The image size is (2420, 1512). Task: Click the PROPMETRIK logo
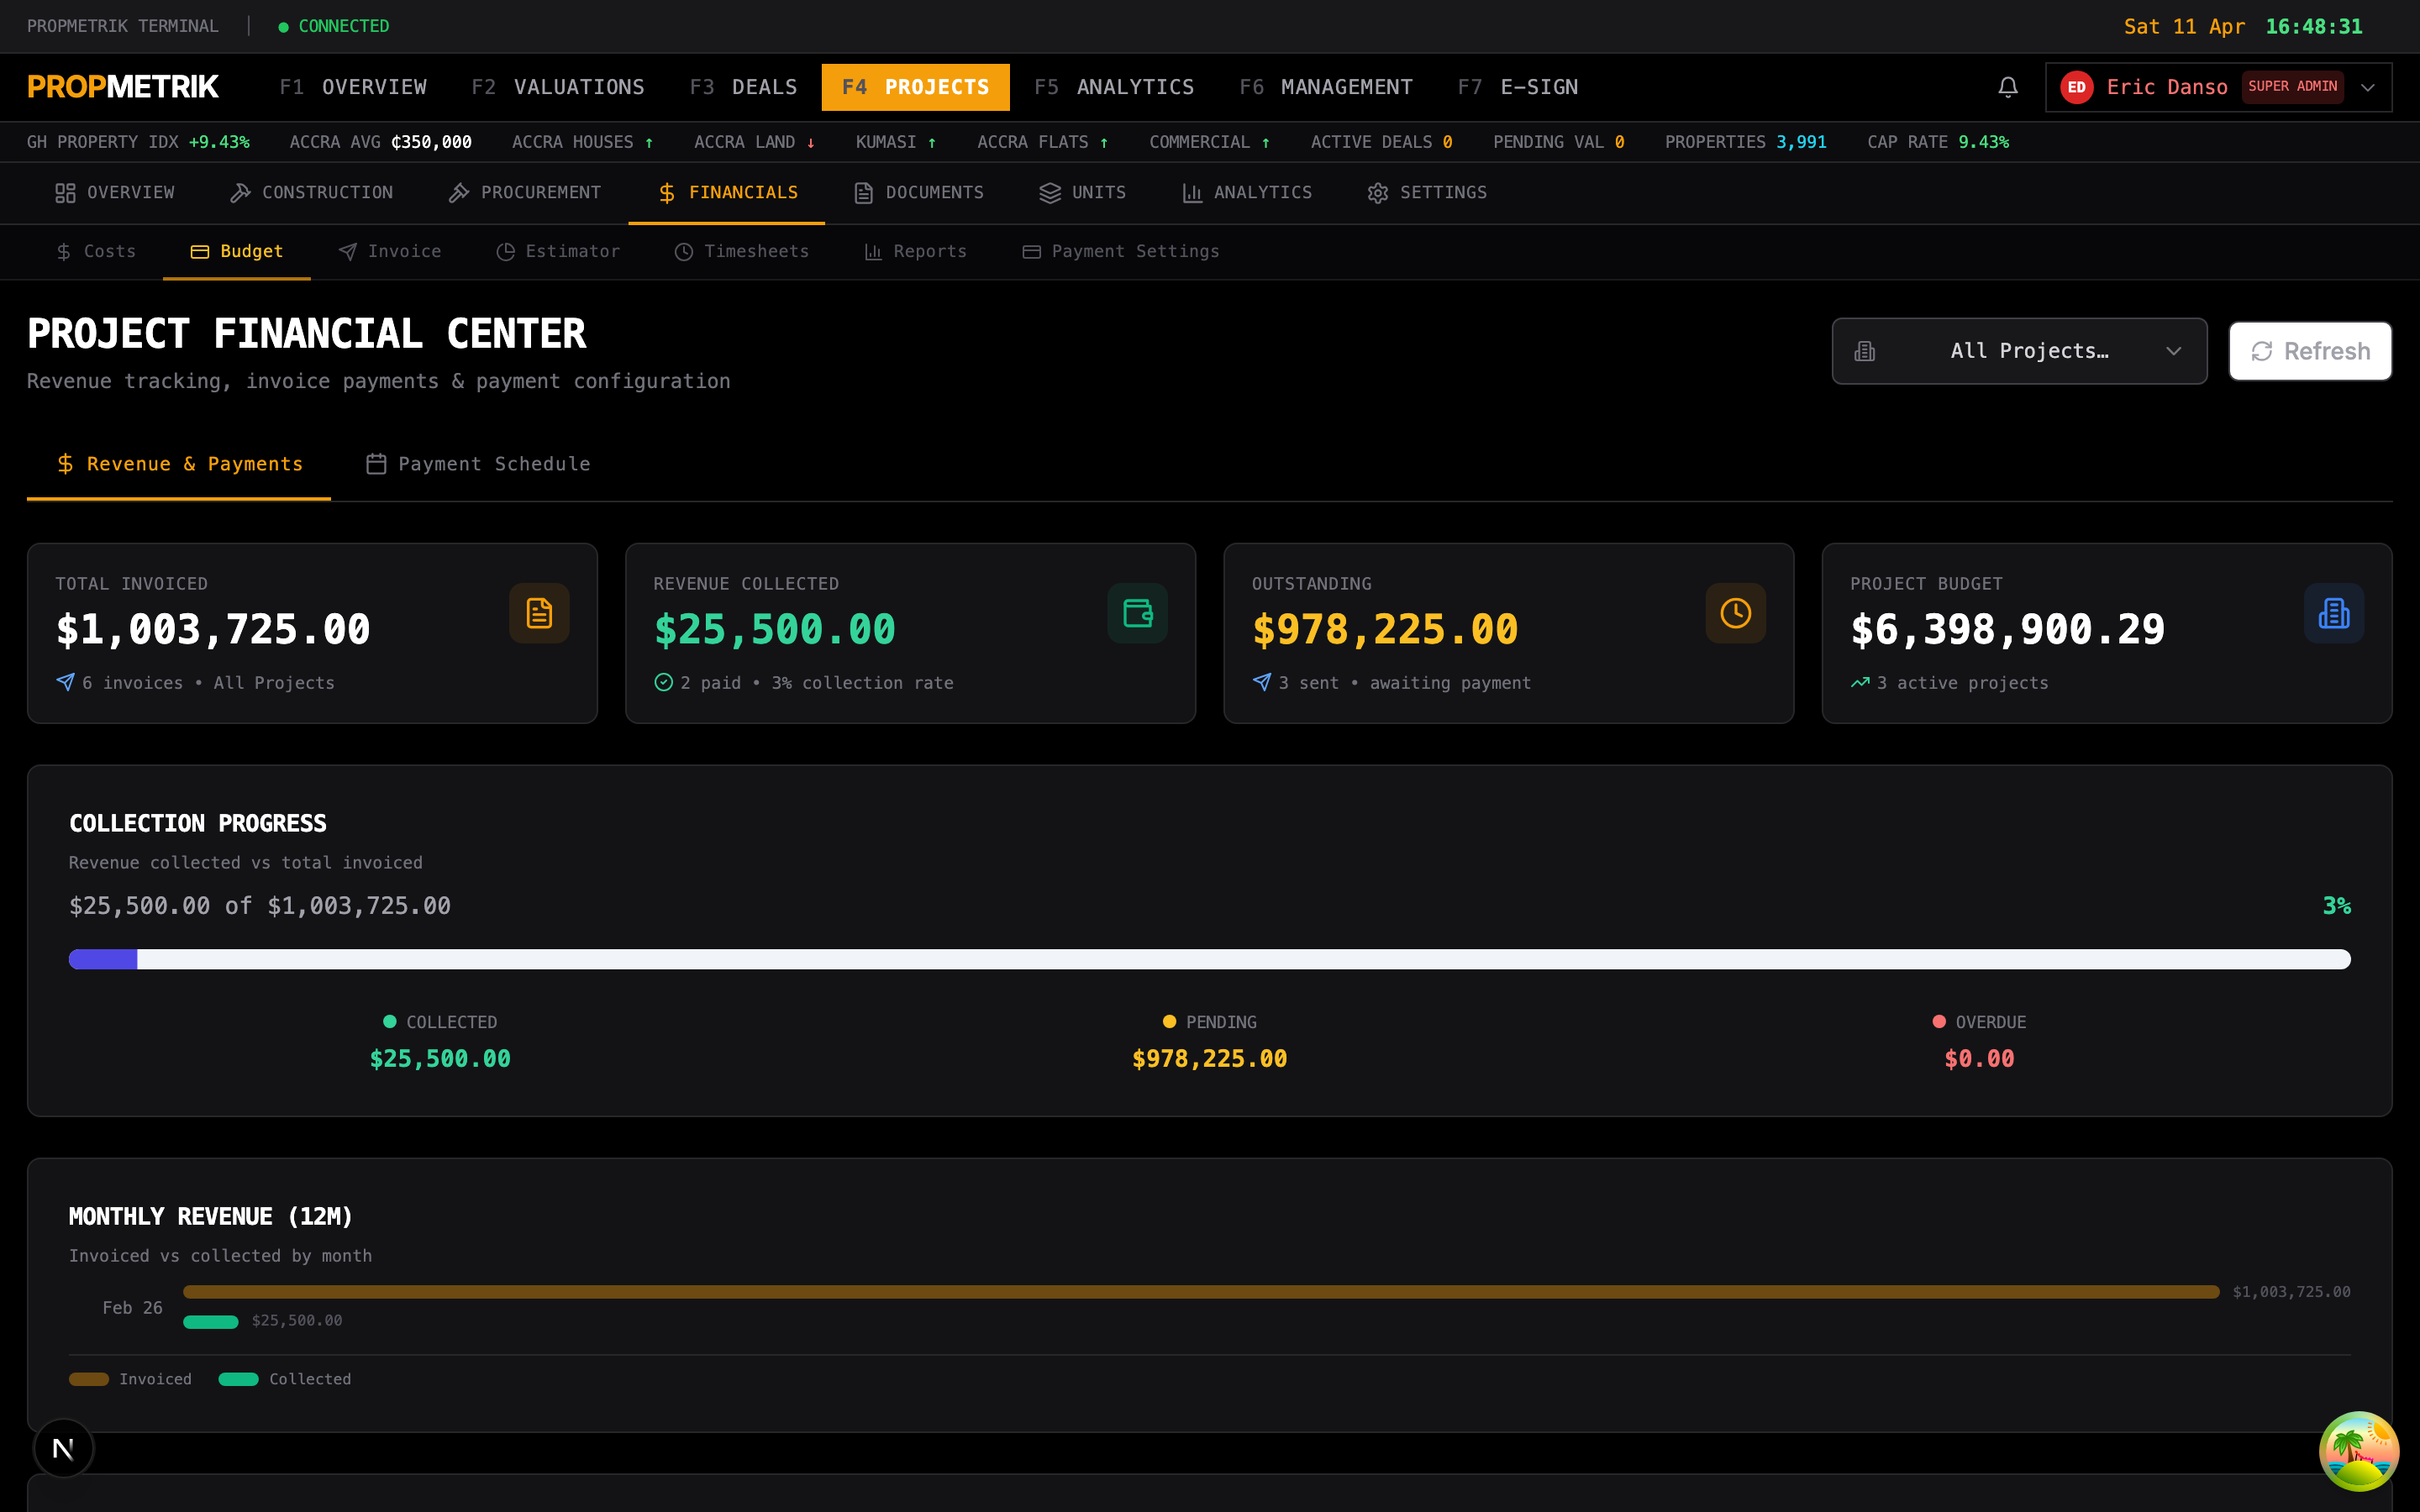pos(123,87)
